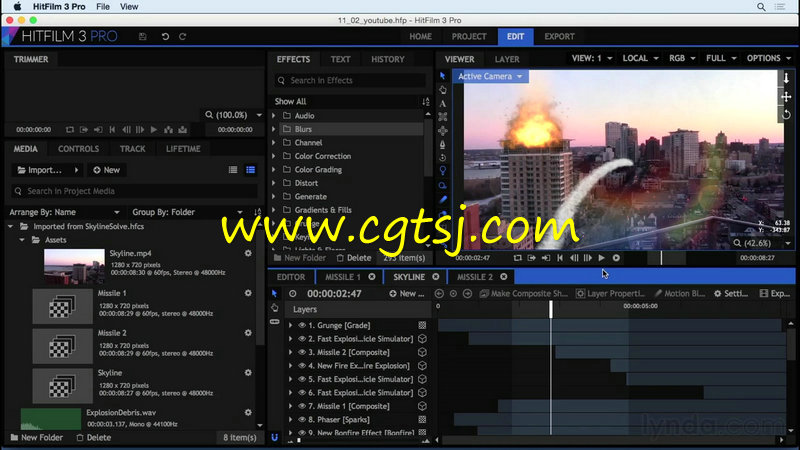Collapse the Assets folder

pyautogui.click(x=22, y=240)
